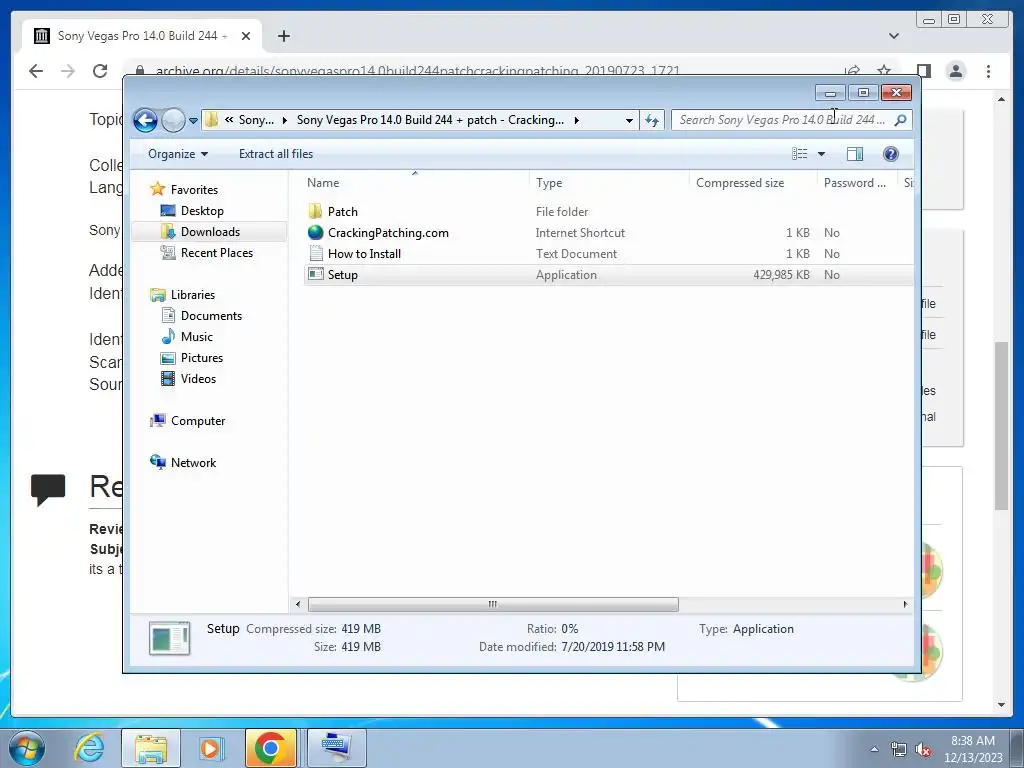Open Chrome tab search dropdown
The image size is (1024, 768).
(x=893, y=36)
